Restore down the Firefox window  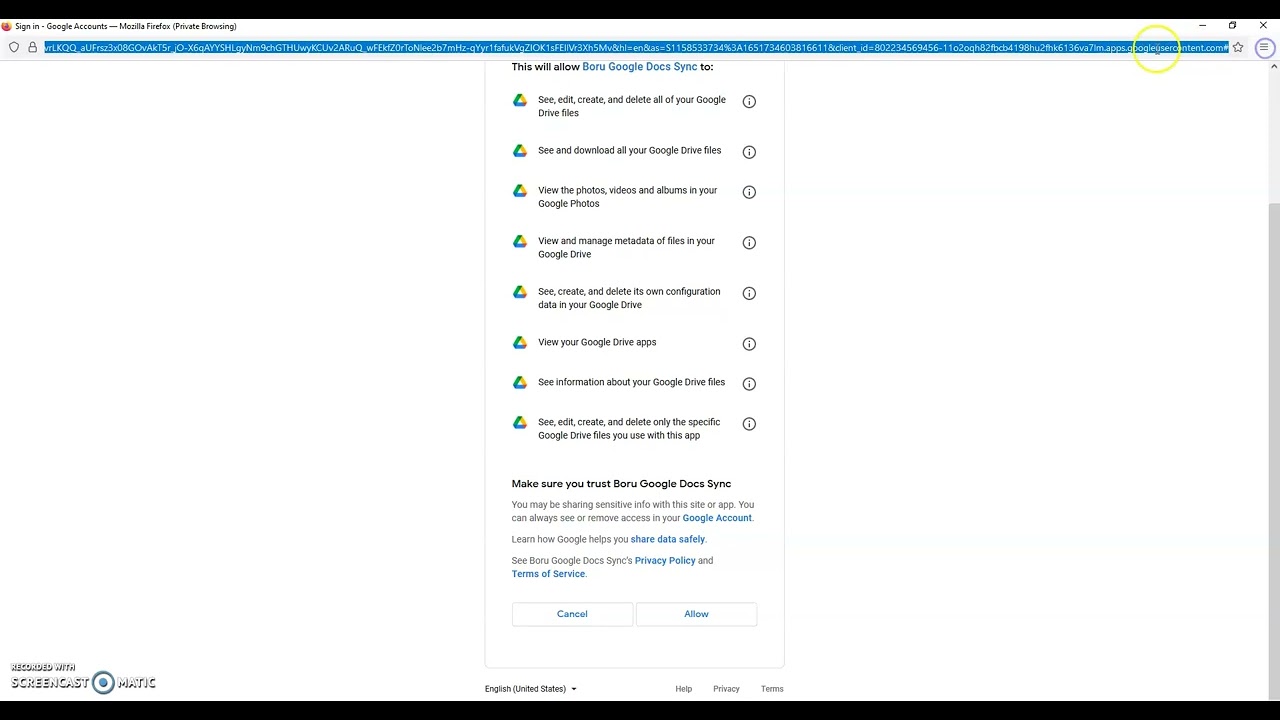coord(1233,26)
